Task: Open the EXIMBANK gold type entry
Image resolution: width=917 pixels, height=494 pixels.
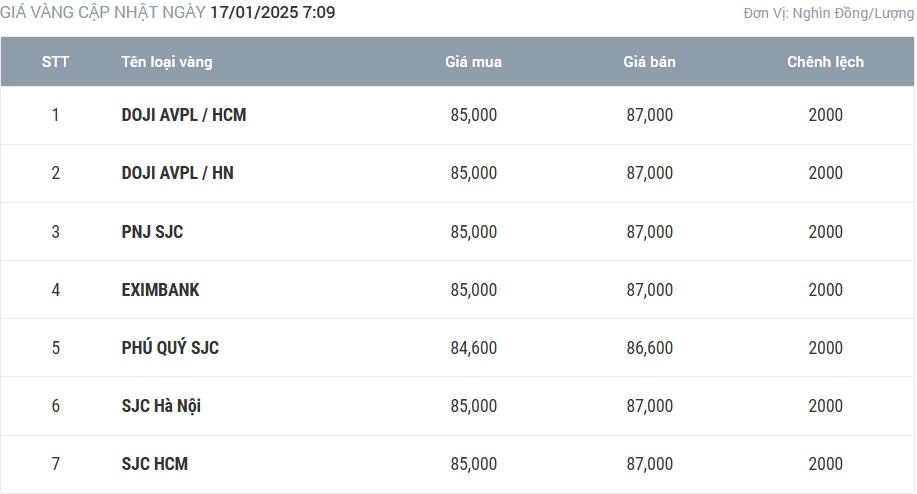Action: 160,290
